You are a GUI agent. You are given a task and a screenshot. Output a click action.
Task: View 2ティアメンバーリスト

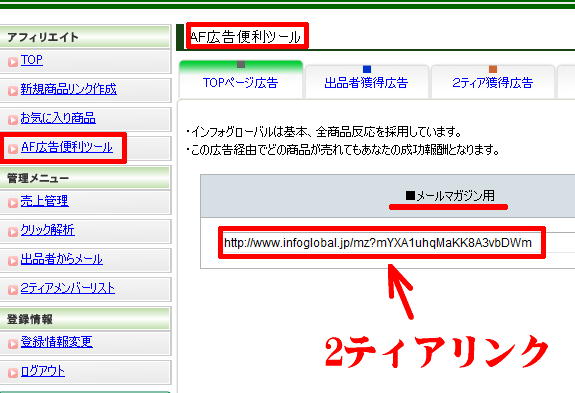(67, 288)
